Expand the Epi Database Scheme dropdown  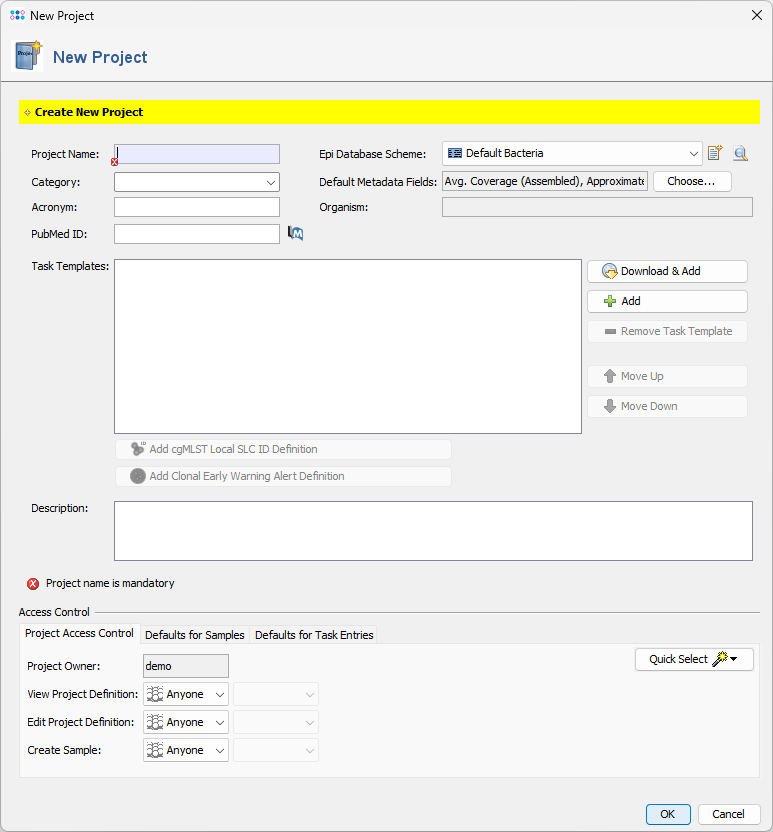(x=693, y=153)
